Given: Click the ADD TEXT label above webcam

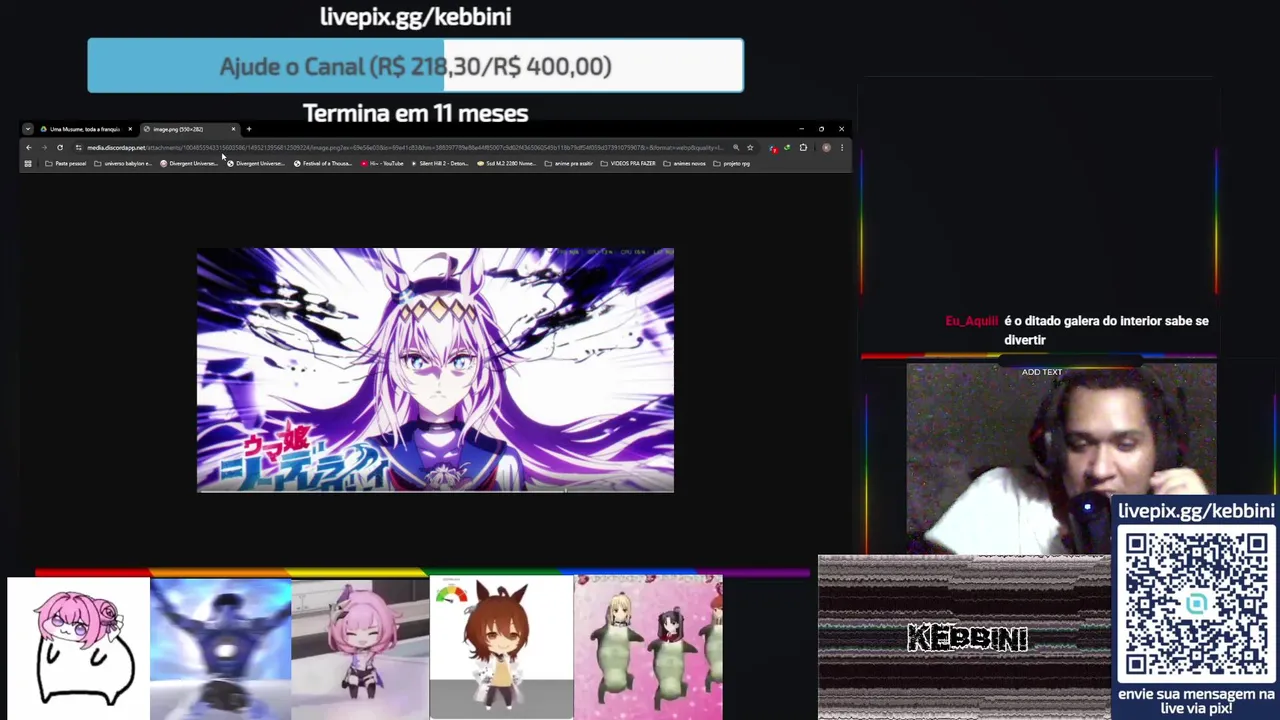Looking at the screenshot, I should [x=1042, y=372].
